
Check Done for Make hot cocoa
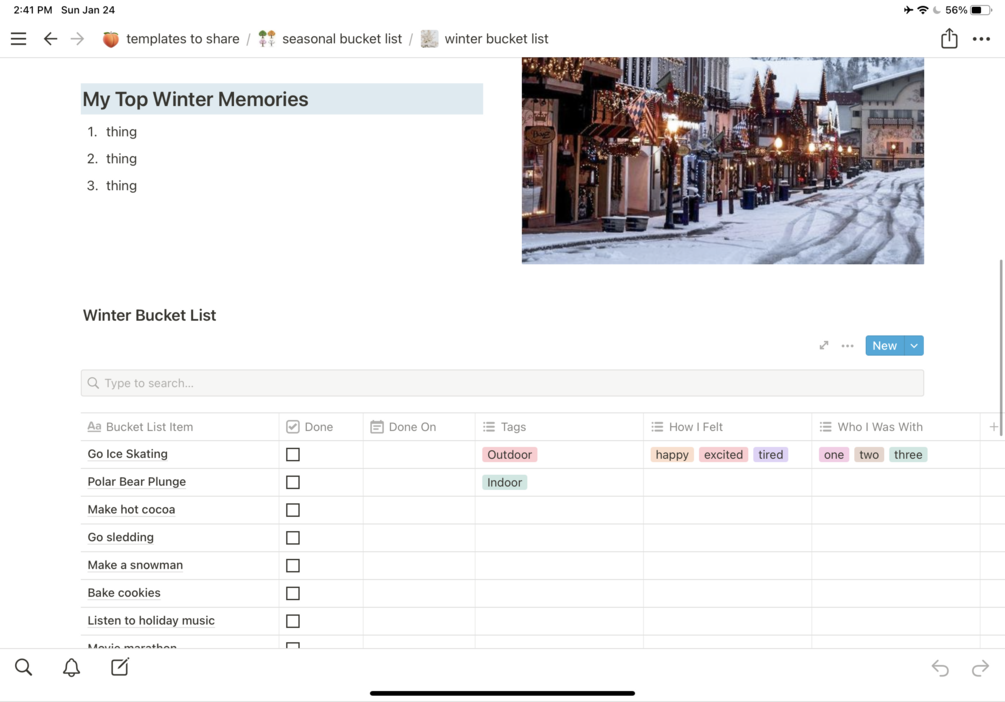293,510
